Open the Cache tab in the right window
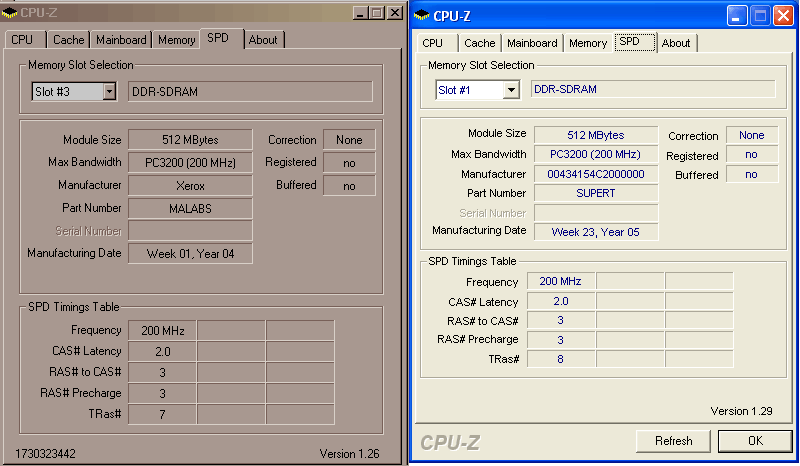 (x=479, y=43)
